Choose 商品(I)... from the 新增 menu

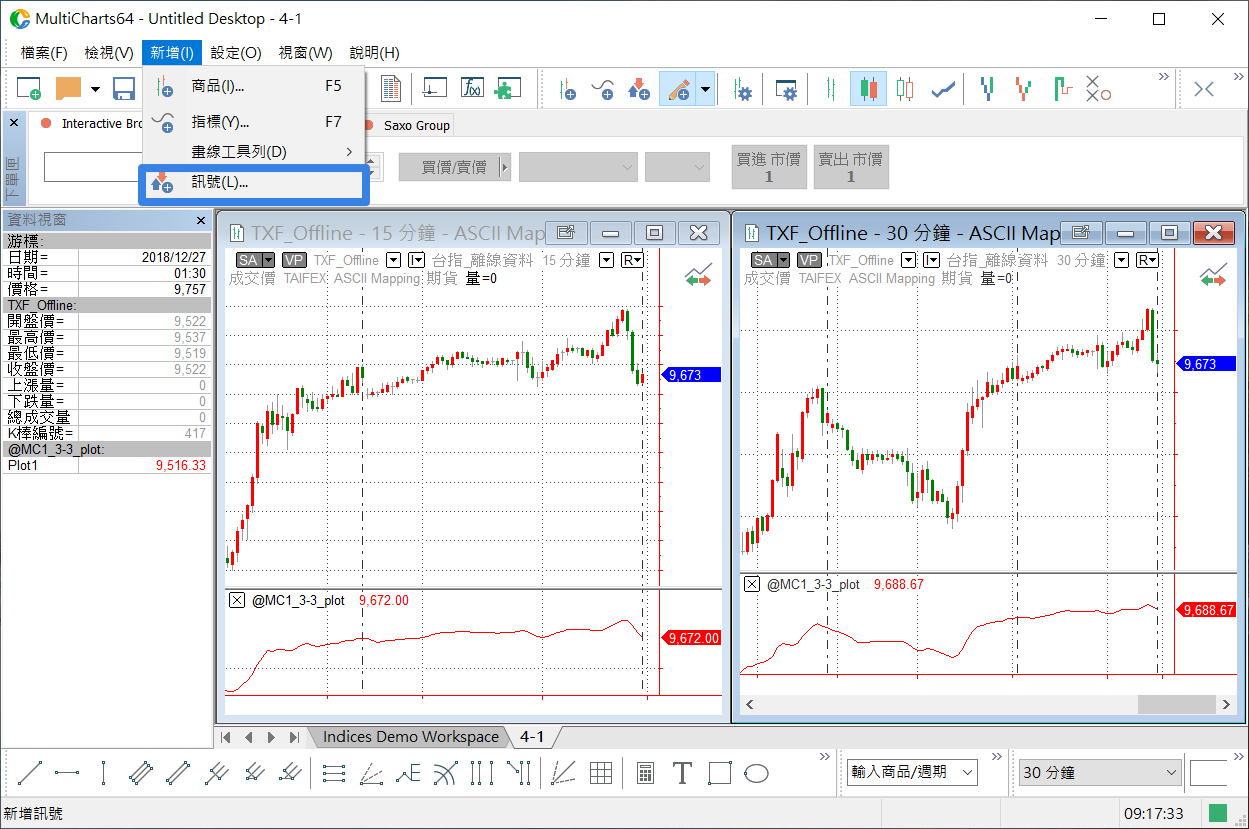point(254,87)
